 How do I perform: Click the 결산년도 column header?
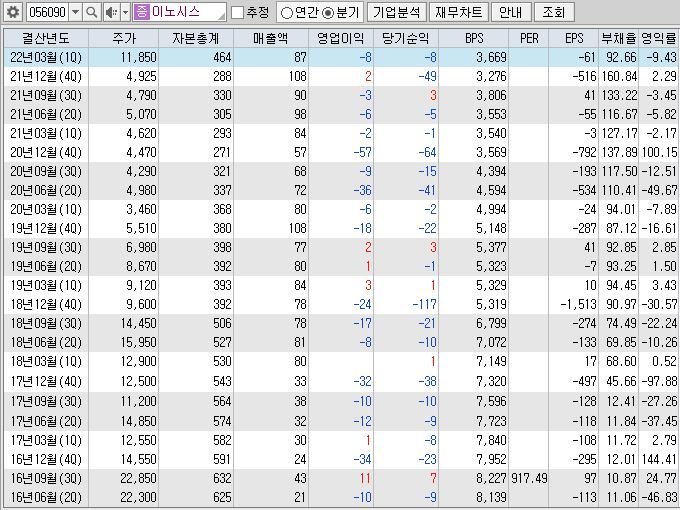tap(46, 38)
